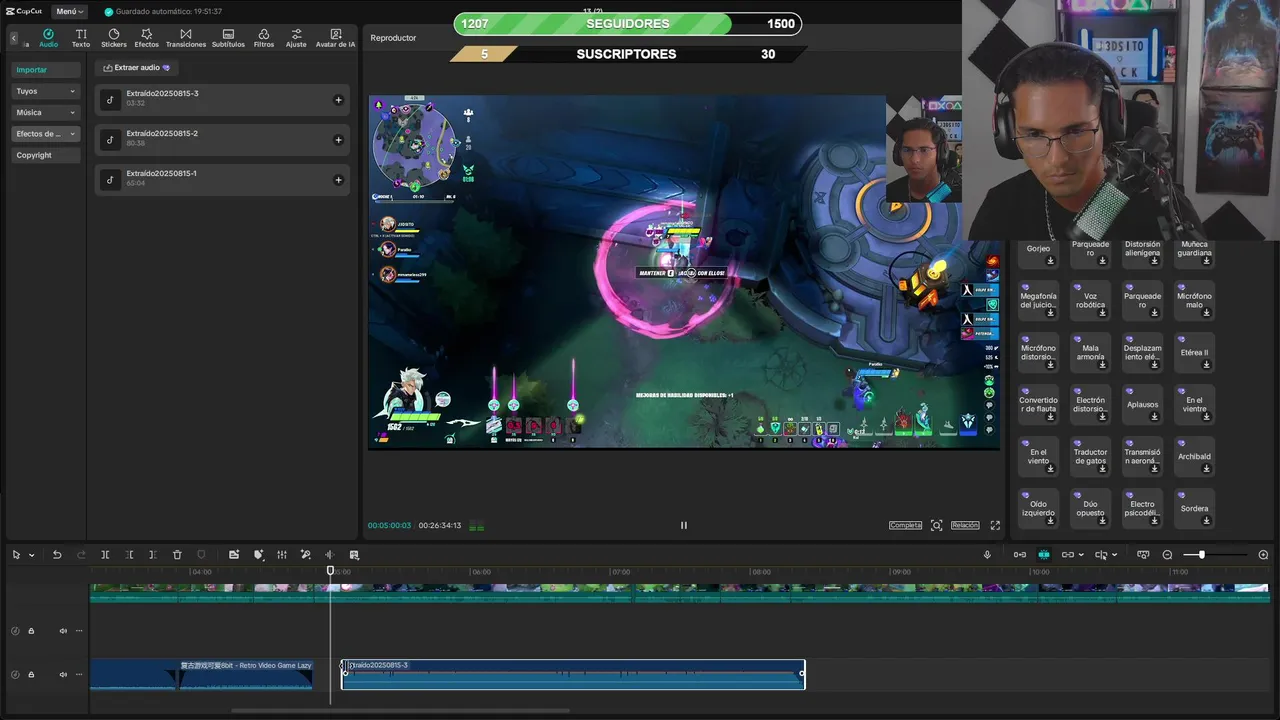Select the Extraído20250815-3 clip on timeline
The image size is (1280, 720).
[573, 674]
